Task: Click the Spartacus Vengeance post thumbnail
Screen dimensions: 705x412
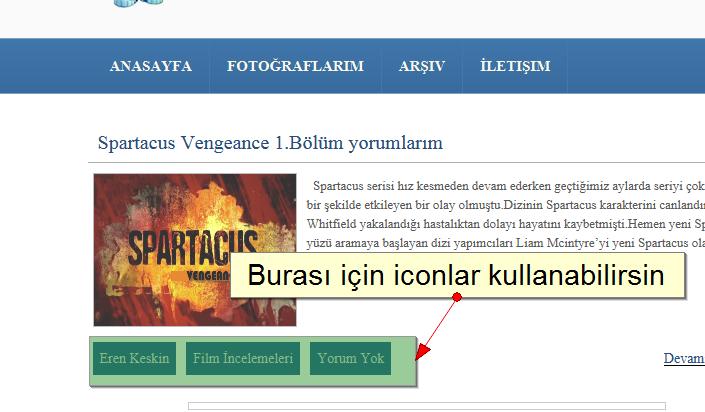Action: point(195,250)
